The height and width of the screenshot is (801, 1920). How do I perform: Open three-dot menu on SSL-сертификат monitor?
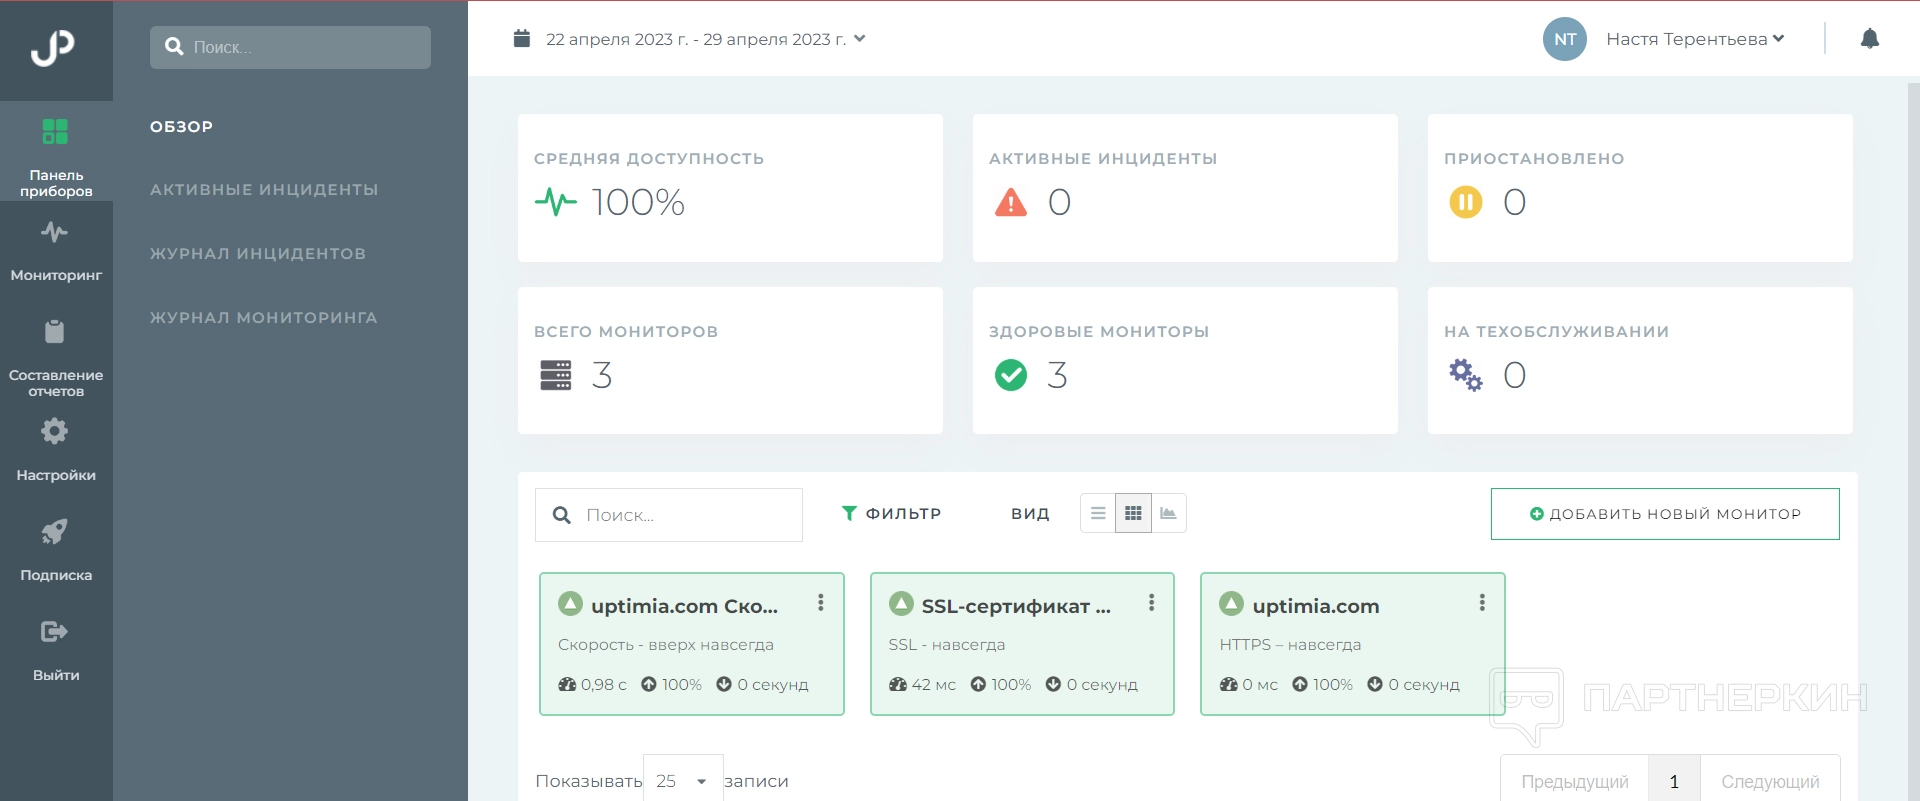point(1151,602)
